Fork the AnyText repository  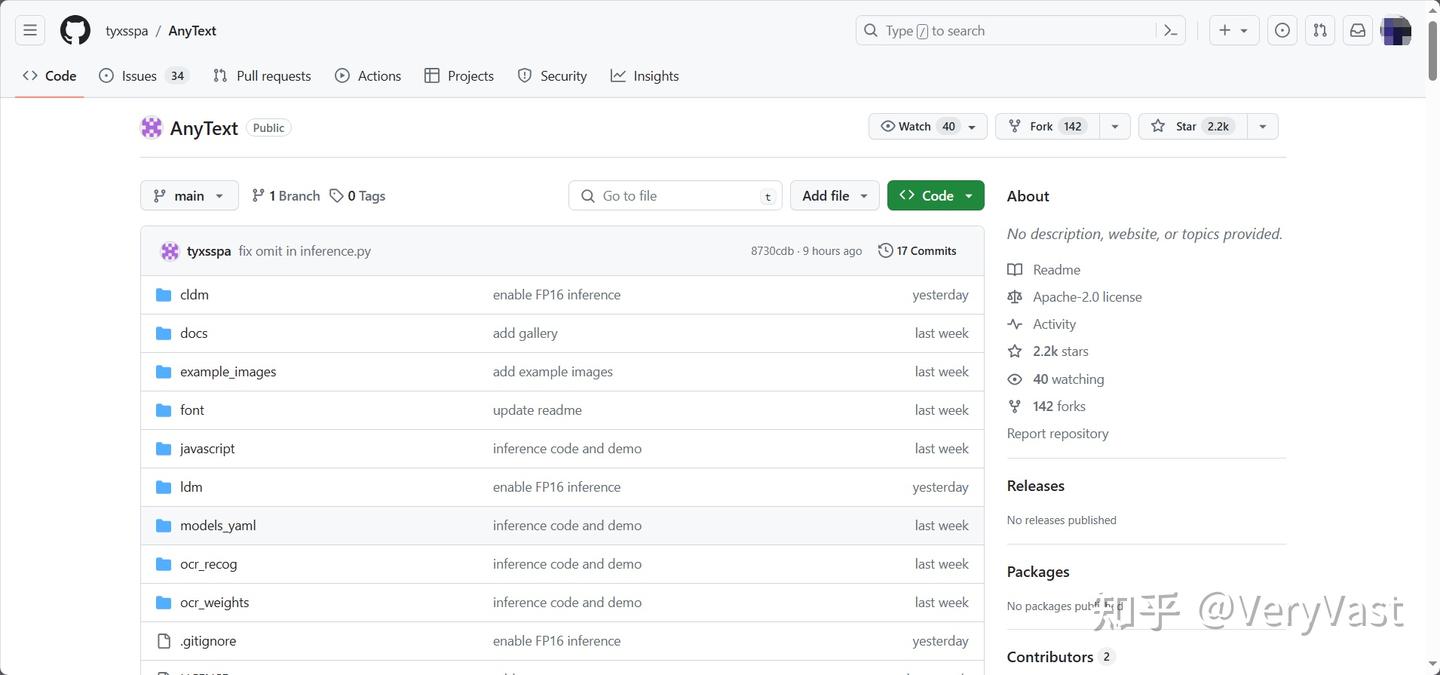1041,127
